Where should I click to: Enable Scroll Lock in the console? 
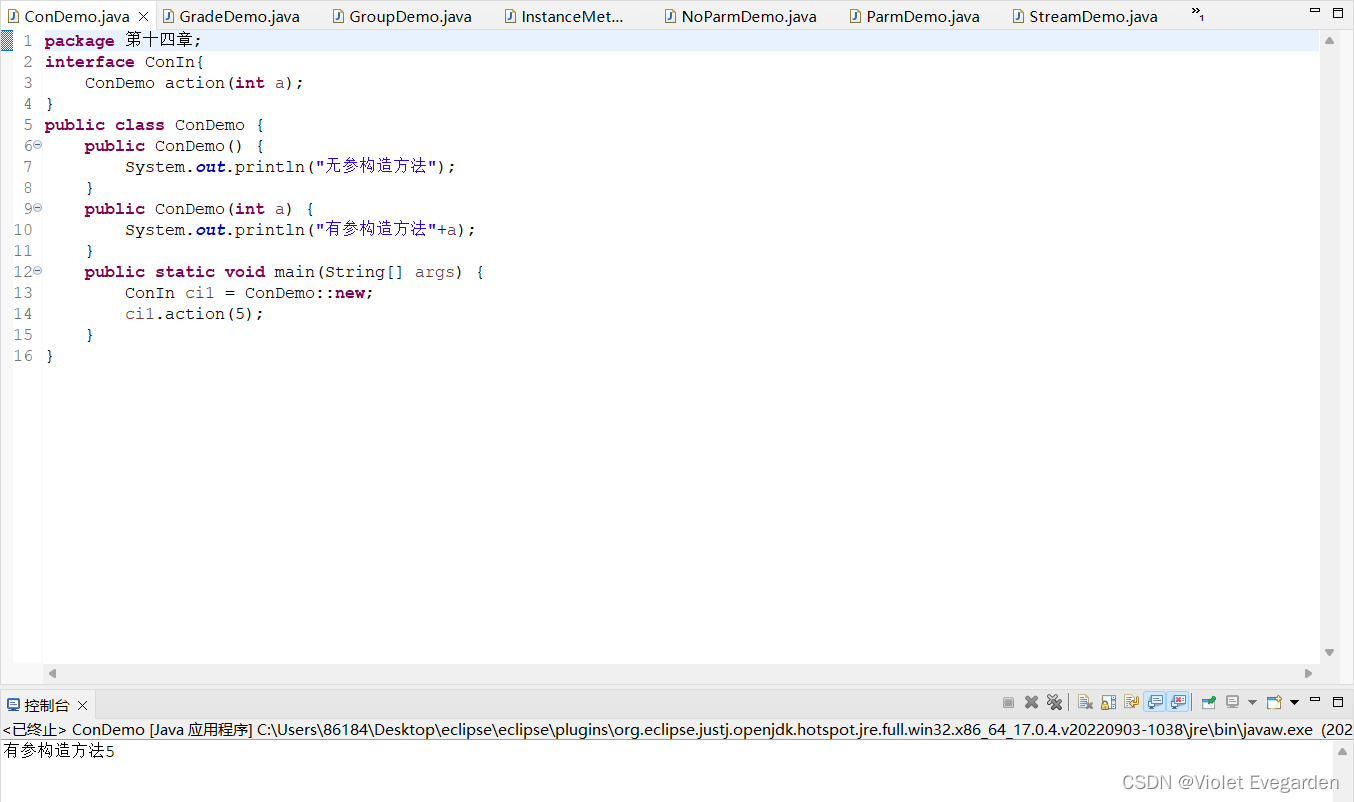(x=1107, y=701)
